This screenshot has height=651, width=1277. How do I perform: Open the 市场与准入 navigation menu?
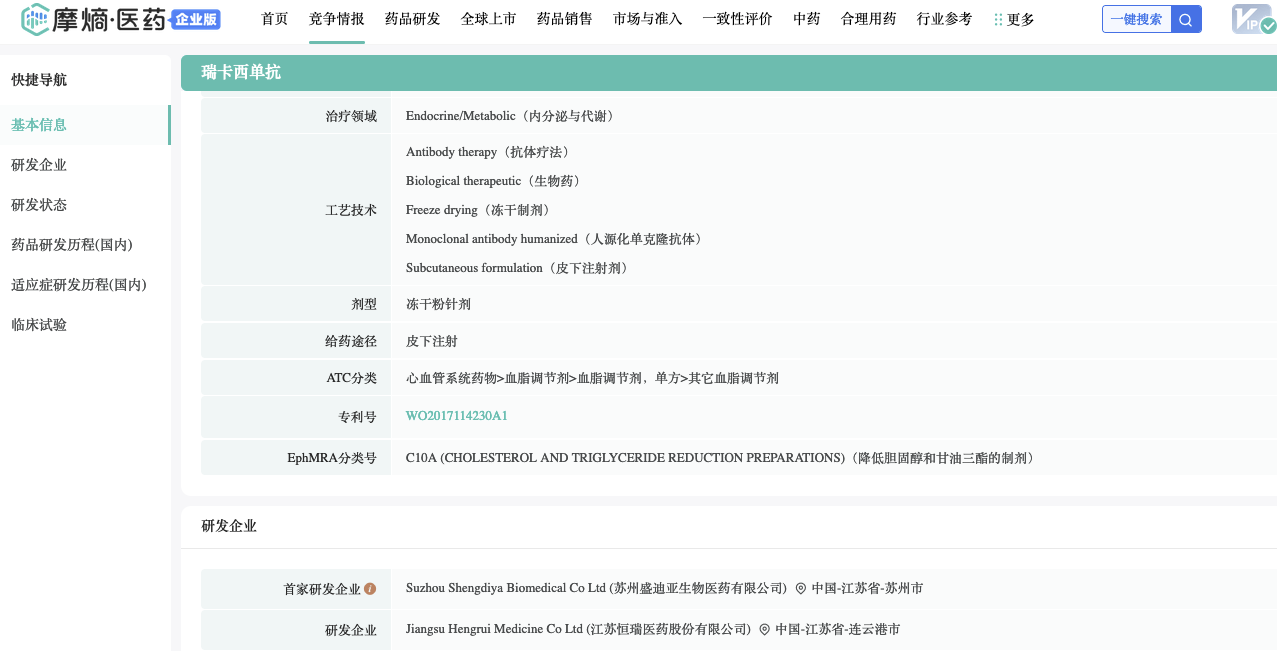tap(648, 19)
